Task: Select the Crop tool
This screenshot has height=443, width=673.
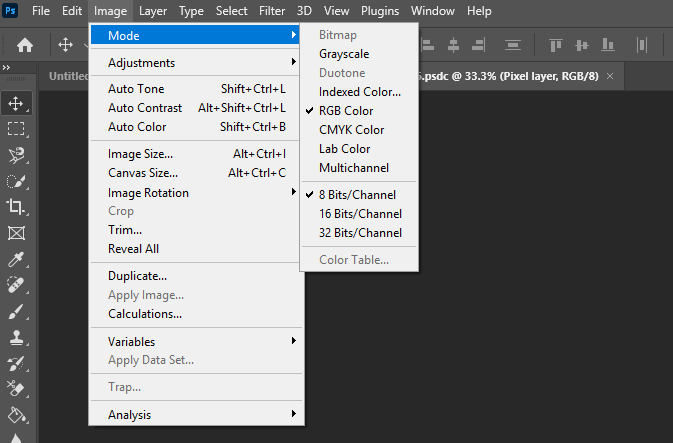Action: point(16,207)
